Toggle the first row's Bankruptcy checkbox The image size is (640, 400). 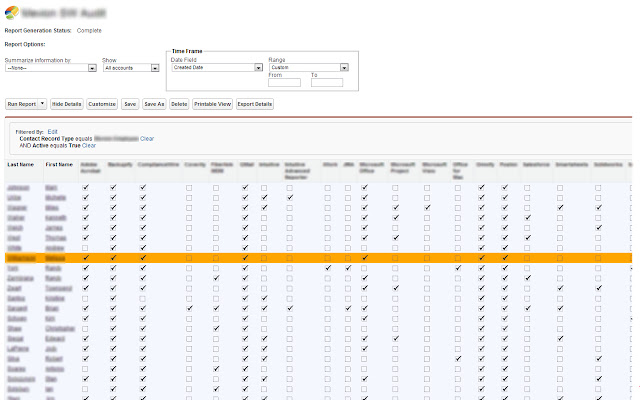click(113, 187)
